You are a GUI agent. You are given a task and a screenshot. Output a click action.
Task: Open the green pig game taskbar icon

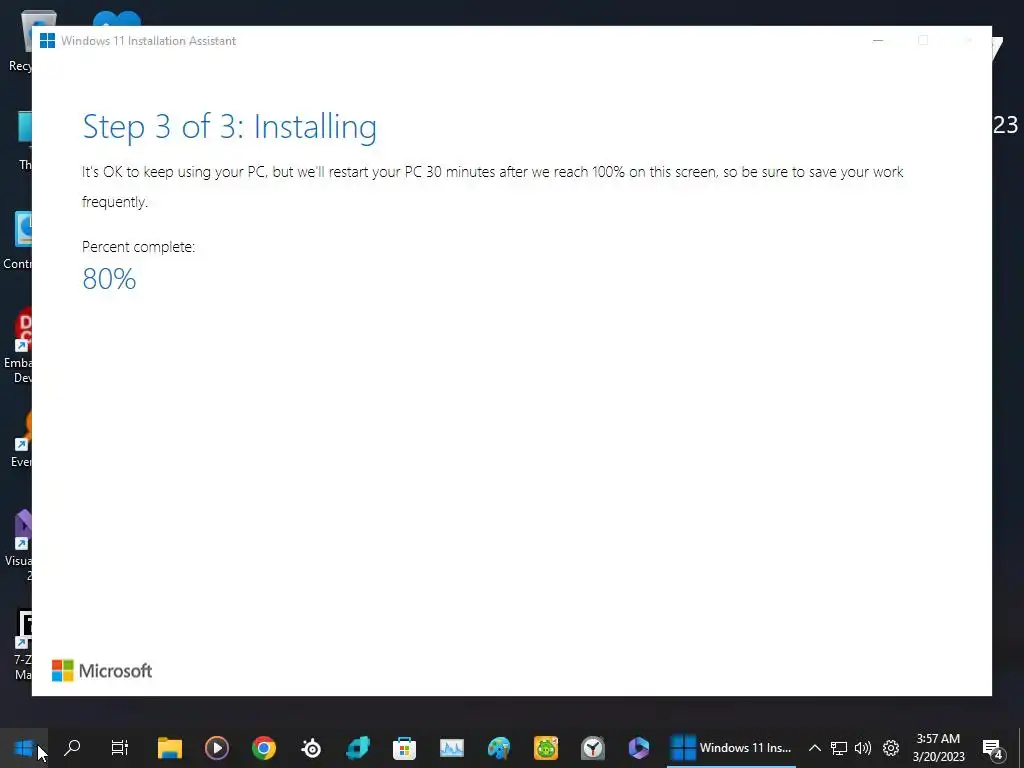pos(545,748)
